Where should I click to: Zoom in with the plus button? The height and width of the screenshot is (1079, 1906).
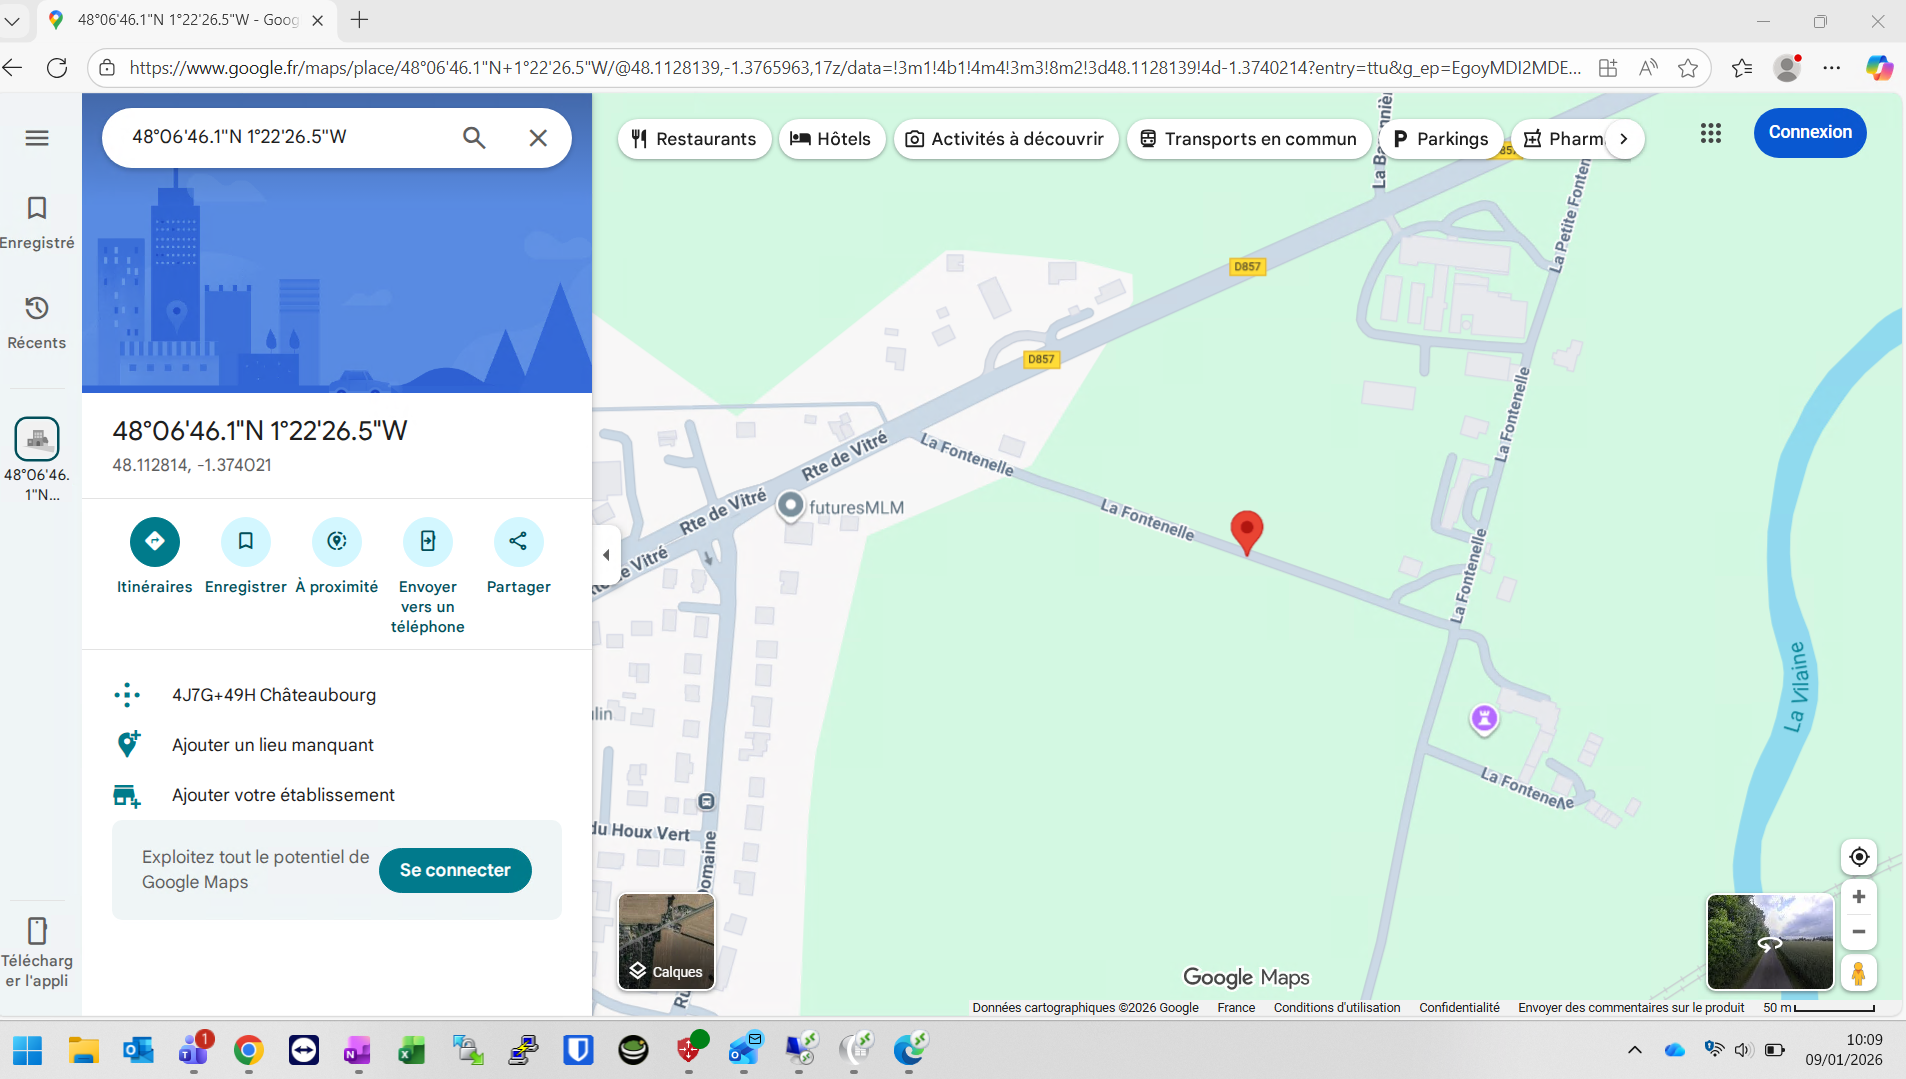(x=1859, y=897)
